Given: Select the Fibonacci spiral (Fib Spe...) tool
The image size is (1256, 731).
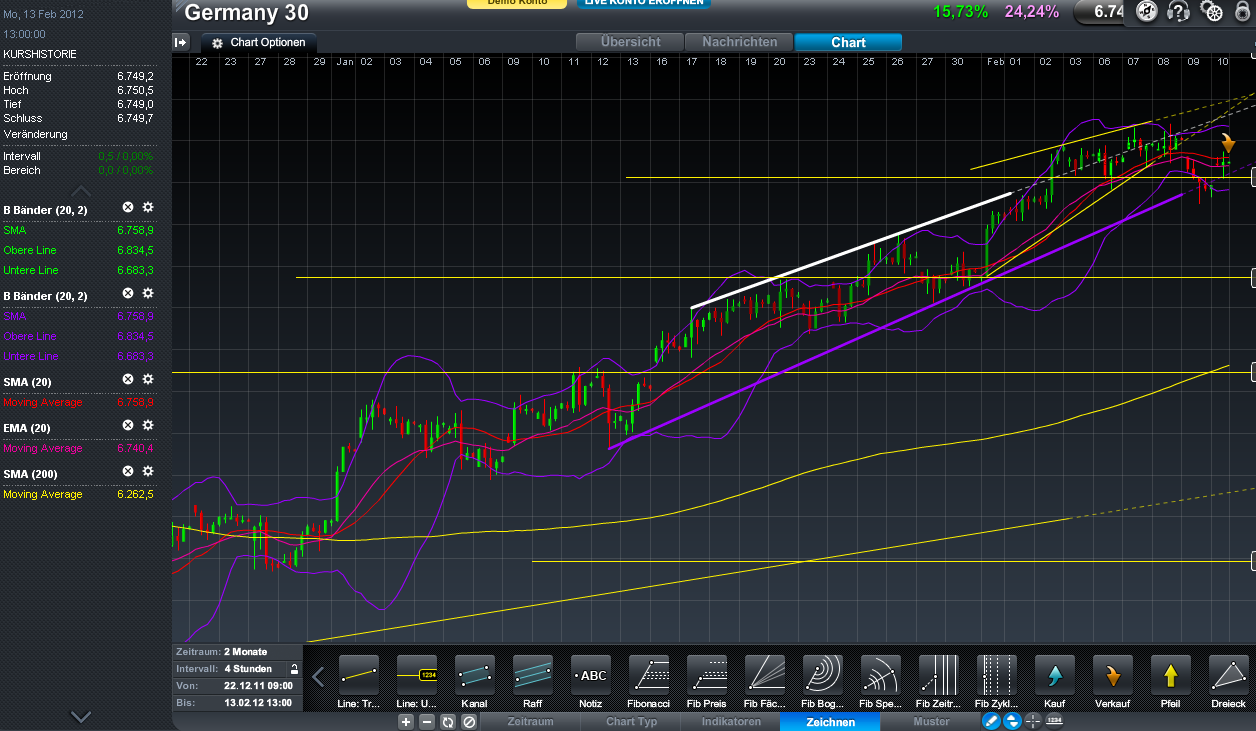Looking at the screenshot, I should [881, 675].
